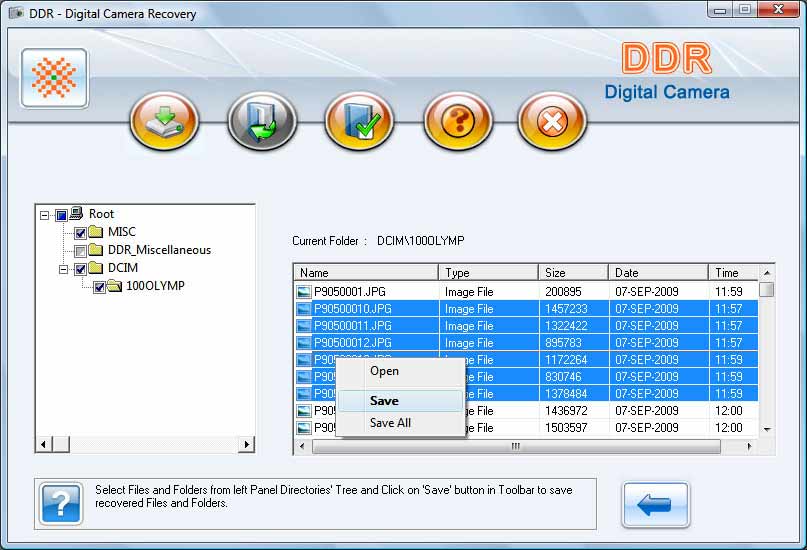Click the gray book with green arrow button
This screenshot has height=550, width=807.
tap(262, 121)
